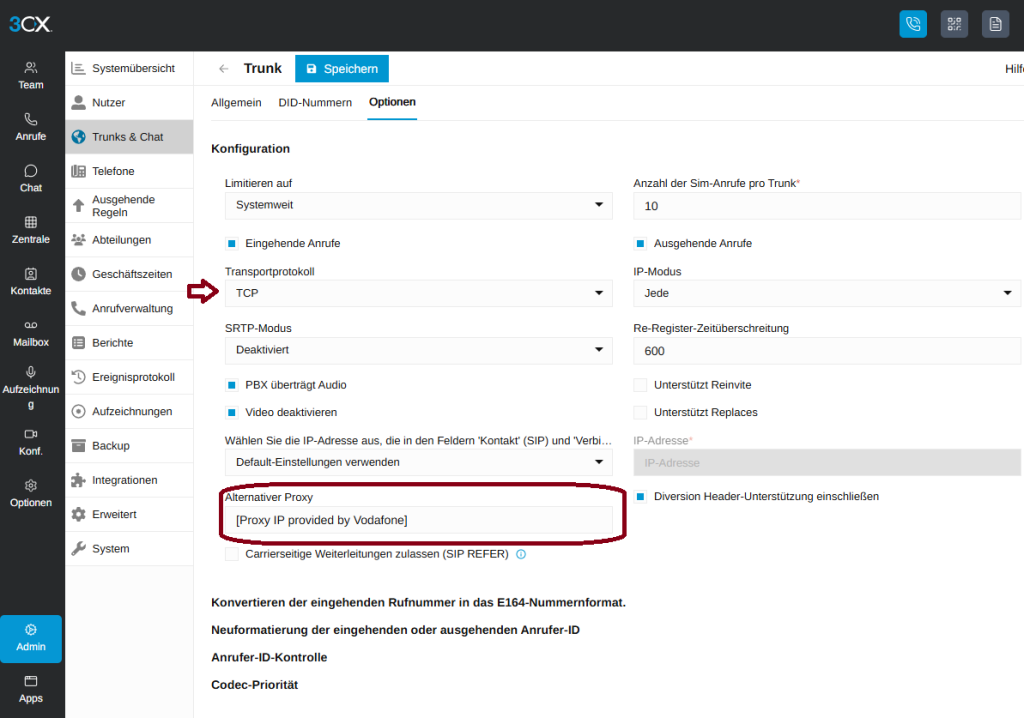This screenshot has width=1024, height=718.
Task: Open Telefone menu entry
Action: coord(129,171)
